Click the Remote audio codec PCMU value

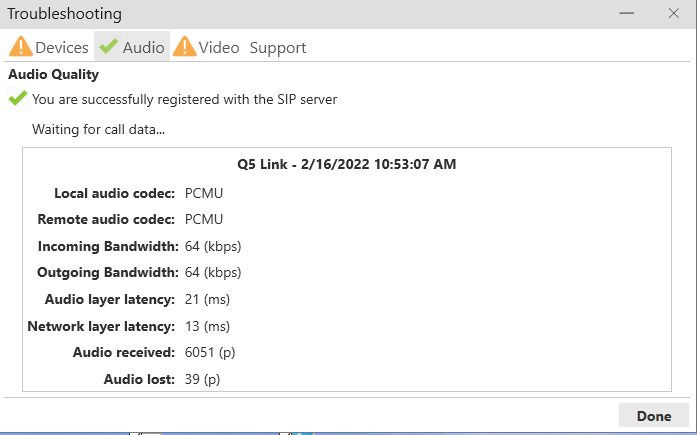[204, 219]
